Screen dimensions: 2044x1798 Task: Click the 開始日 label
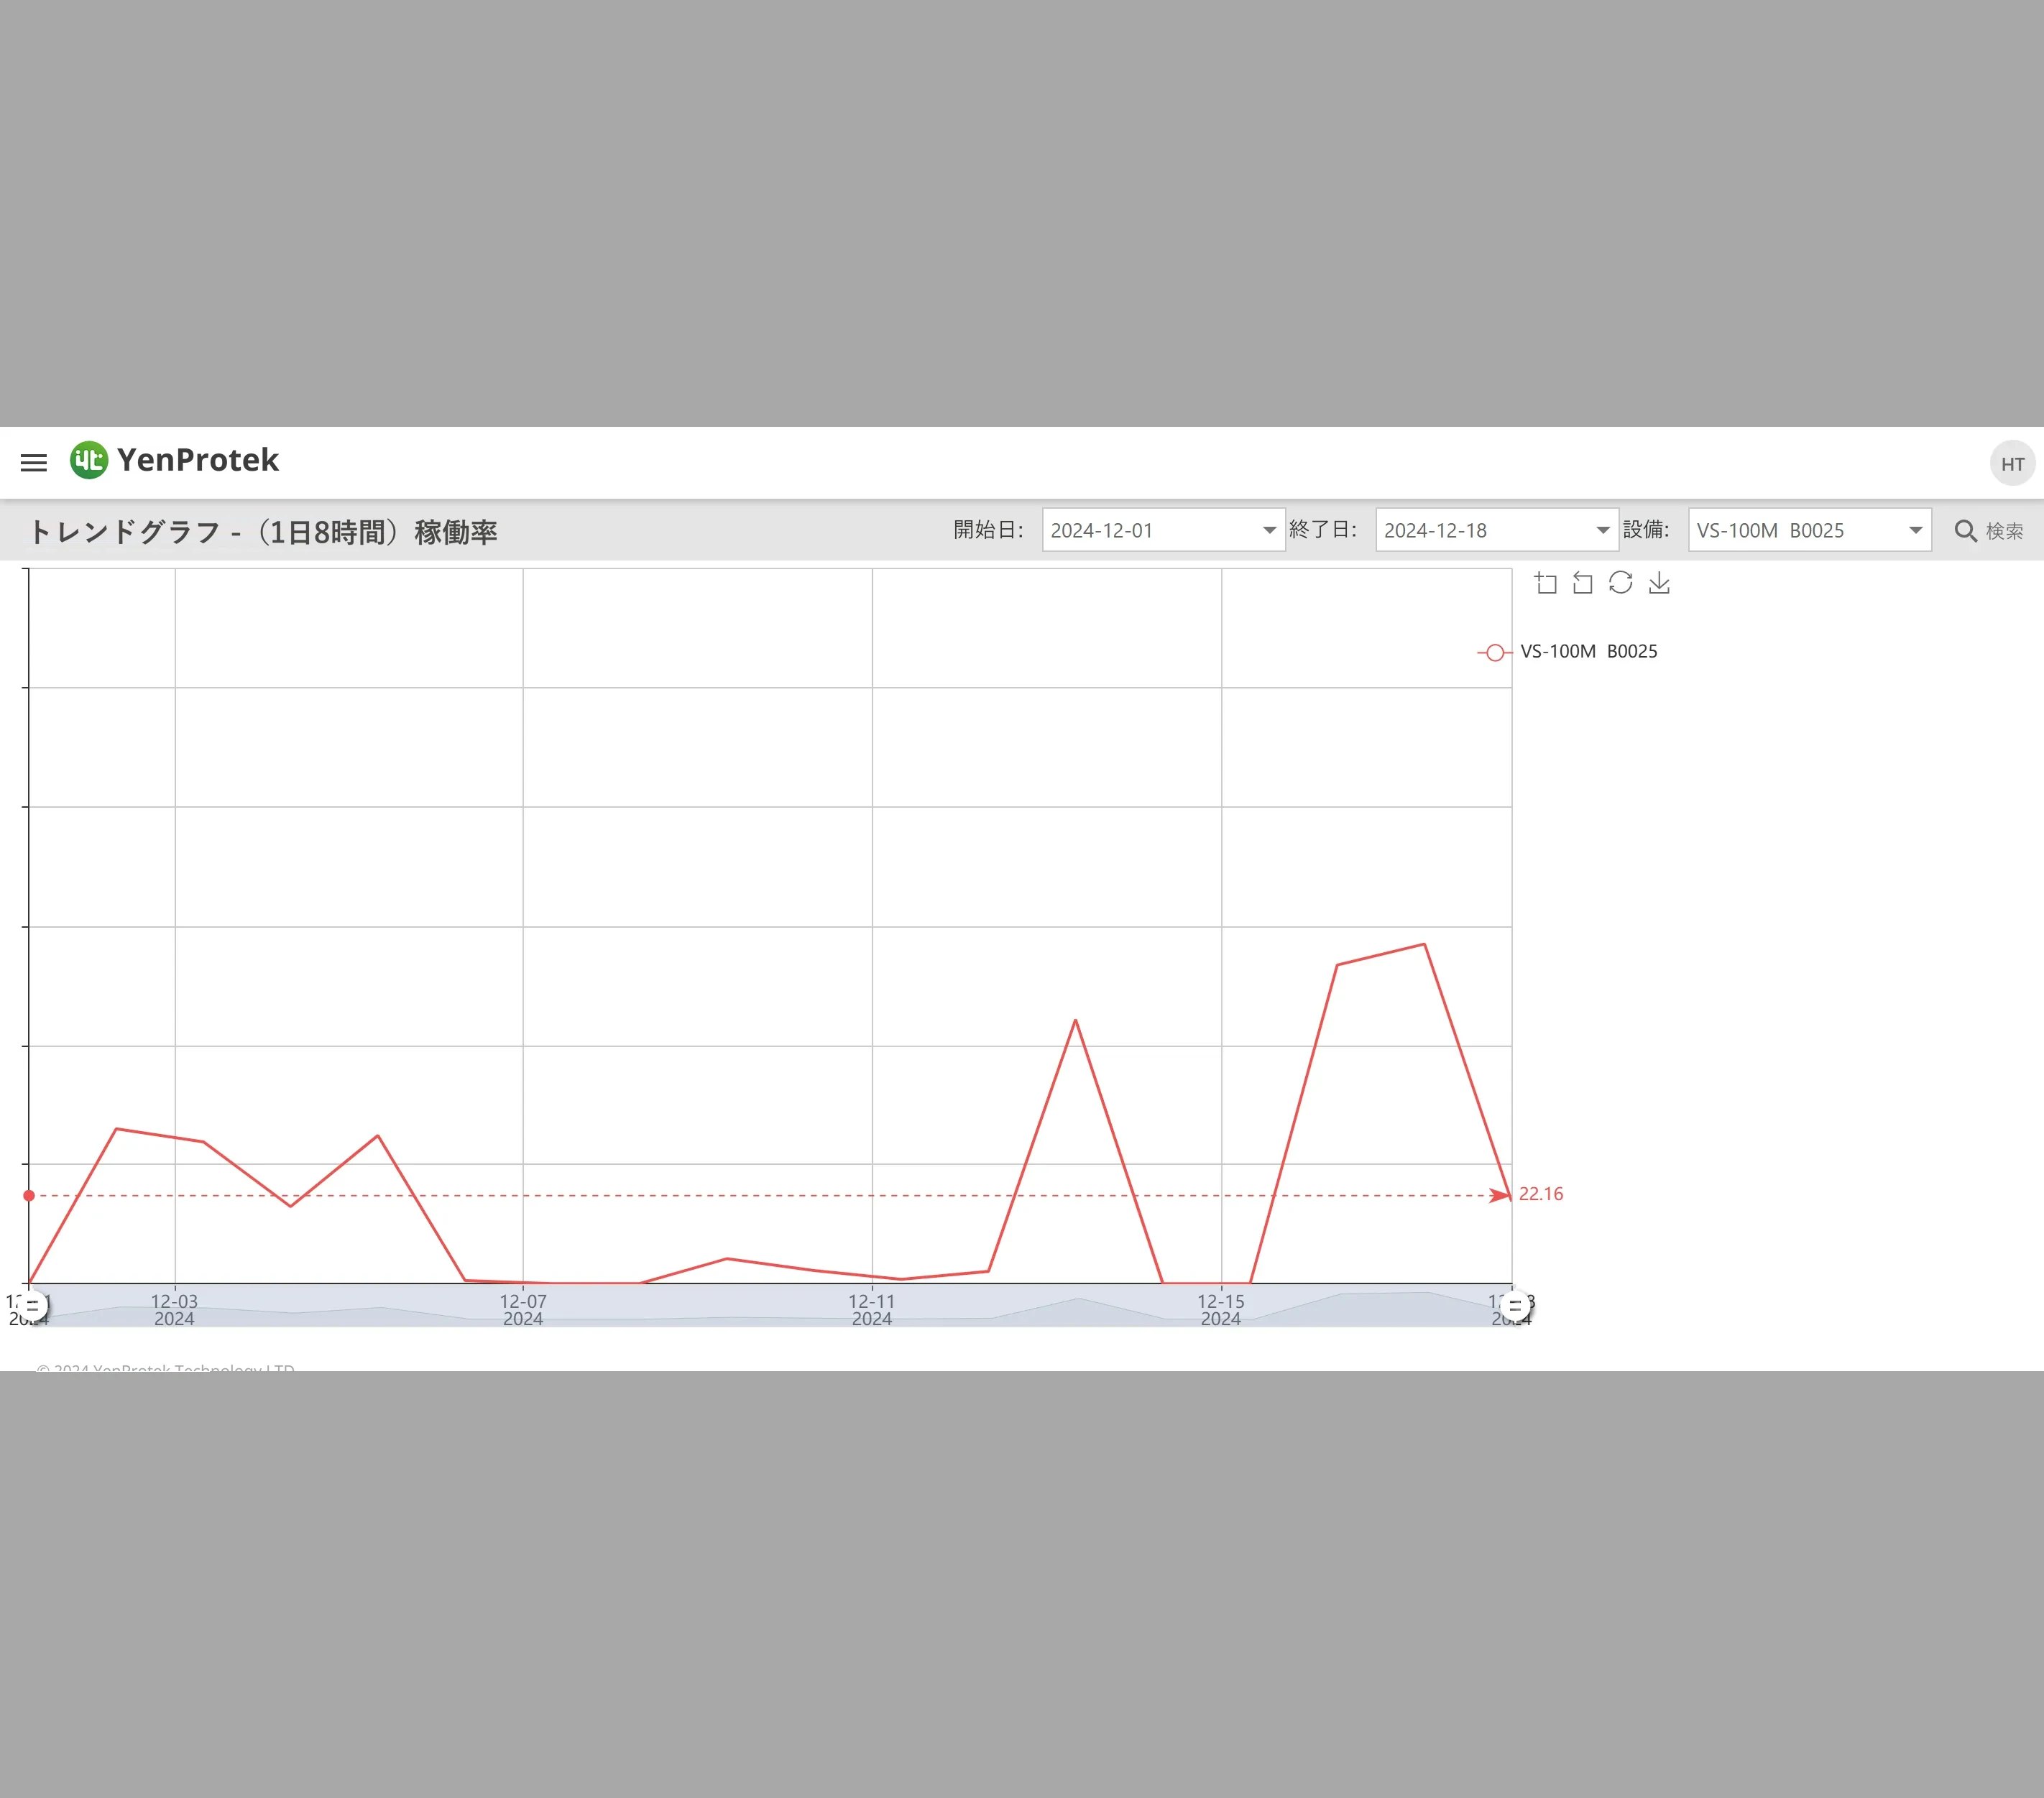pyautogui.click(x=988, y=530)
